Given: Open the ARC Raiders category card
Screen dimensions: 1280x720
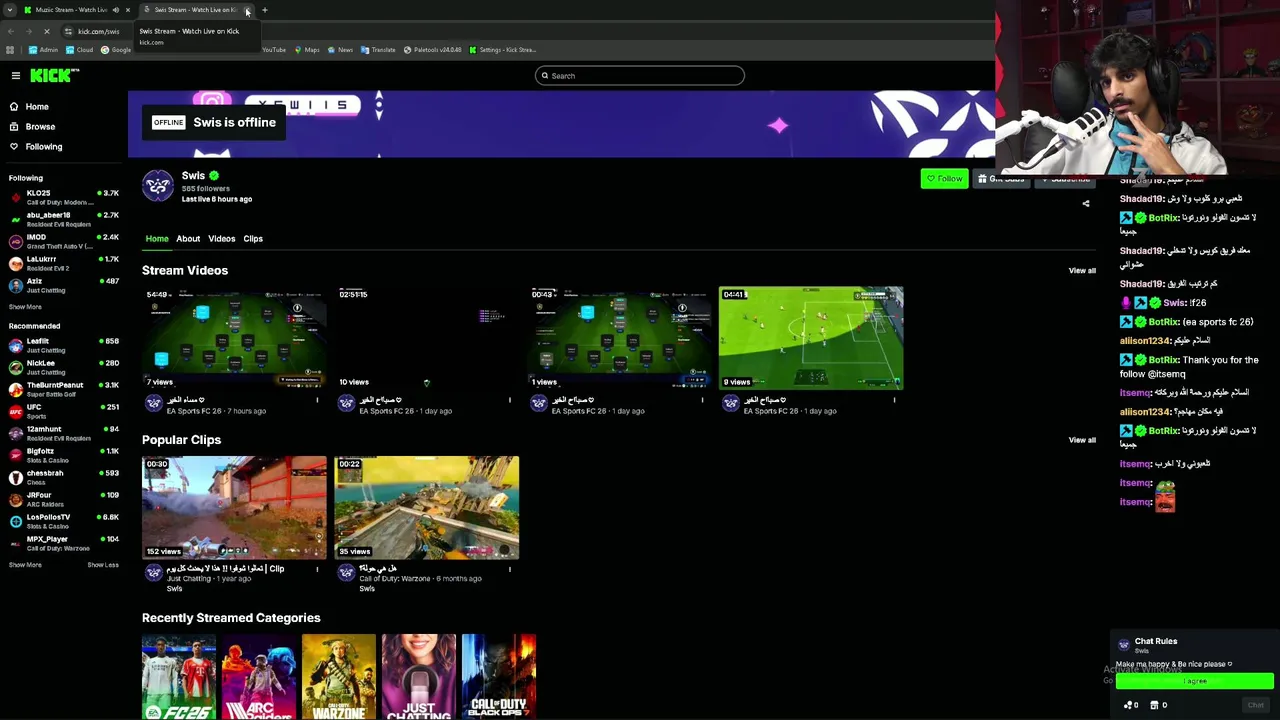Looking at the screenshot, I should pyautogui.click(x=259, y=677).
